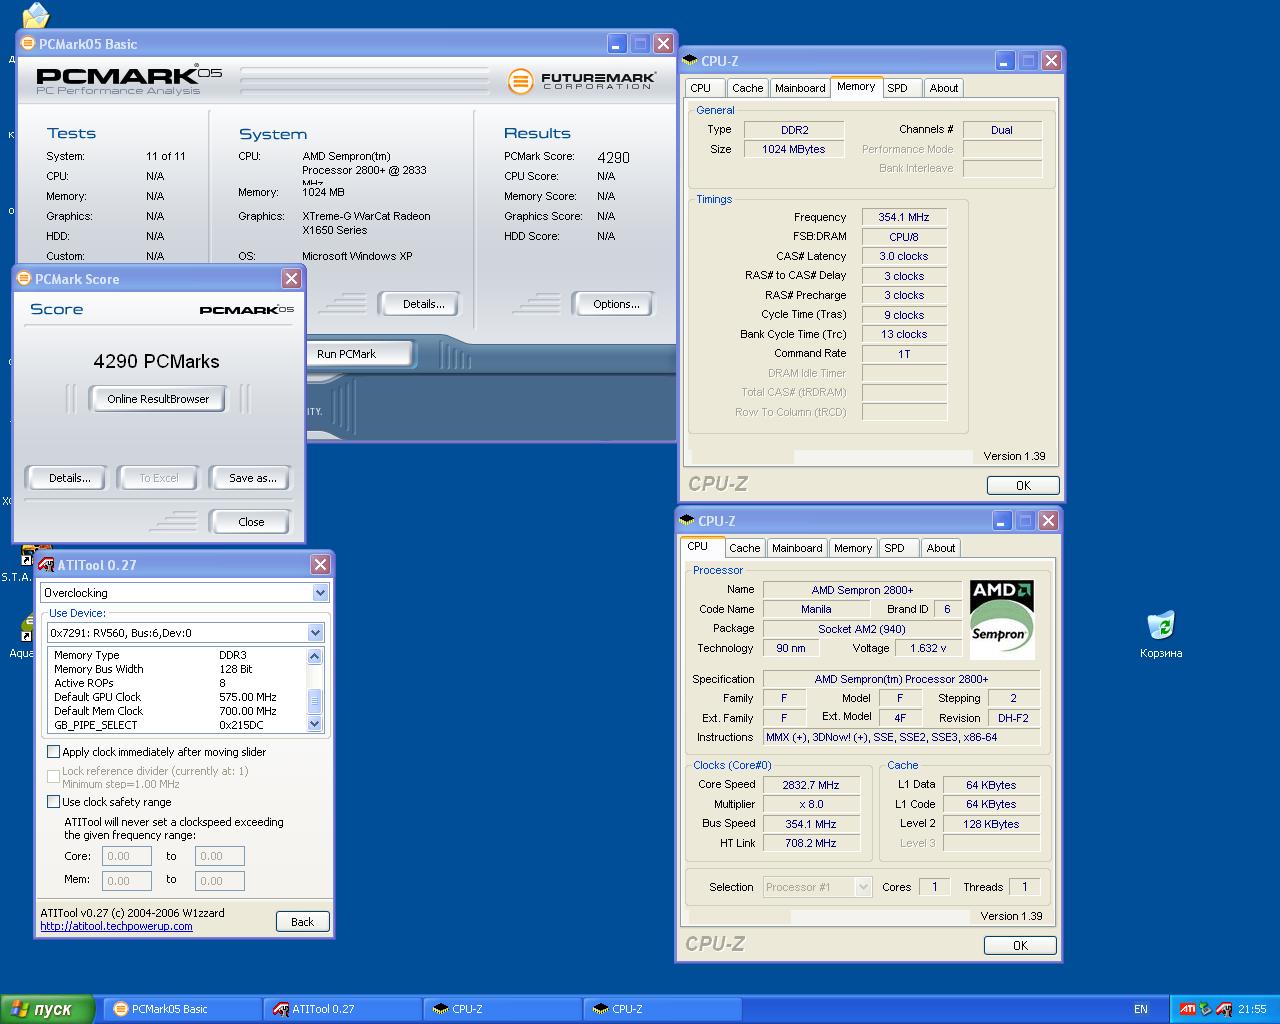
Task: Open the Overclocking dropdown in ATITool
Action: [x=320, y=593]
